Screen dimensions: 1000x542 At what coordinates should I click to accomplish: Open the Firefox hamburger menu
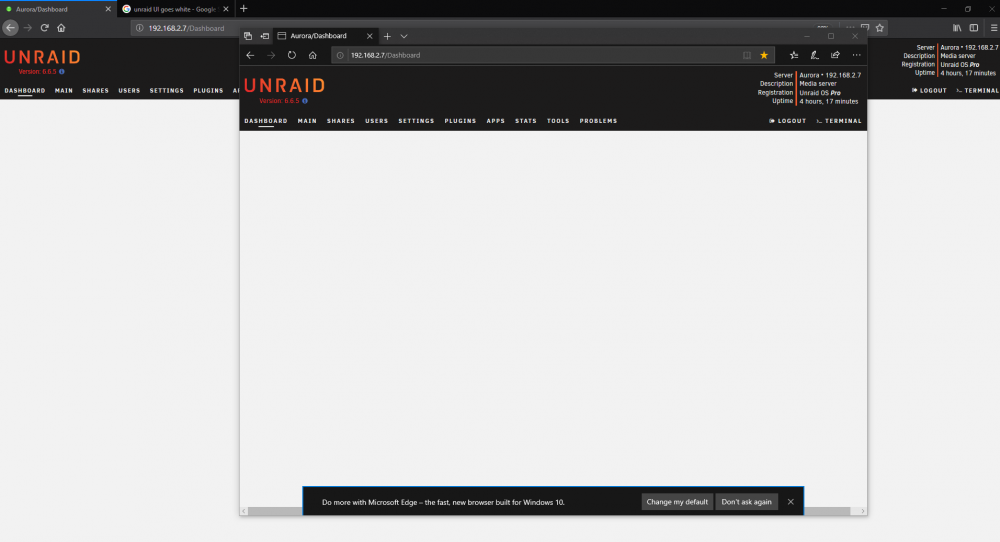pos(994,28)
